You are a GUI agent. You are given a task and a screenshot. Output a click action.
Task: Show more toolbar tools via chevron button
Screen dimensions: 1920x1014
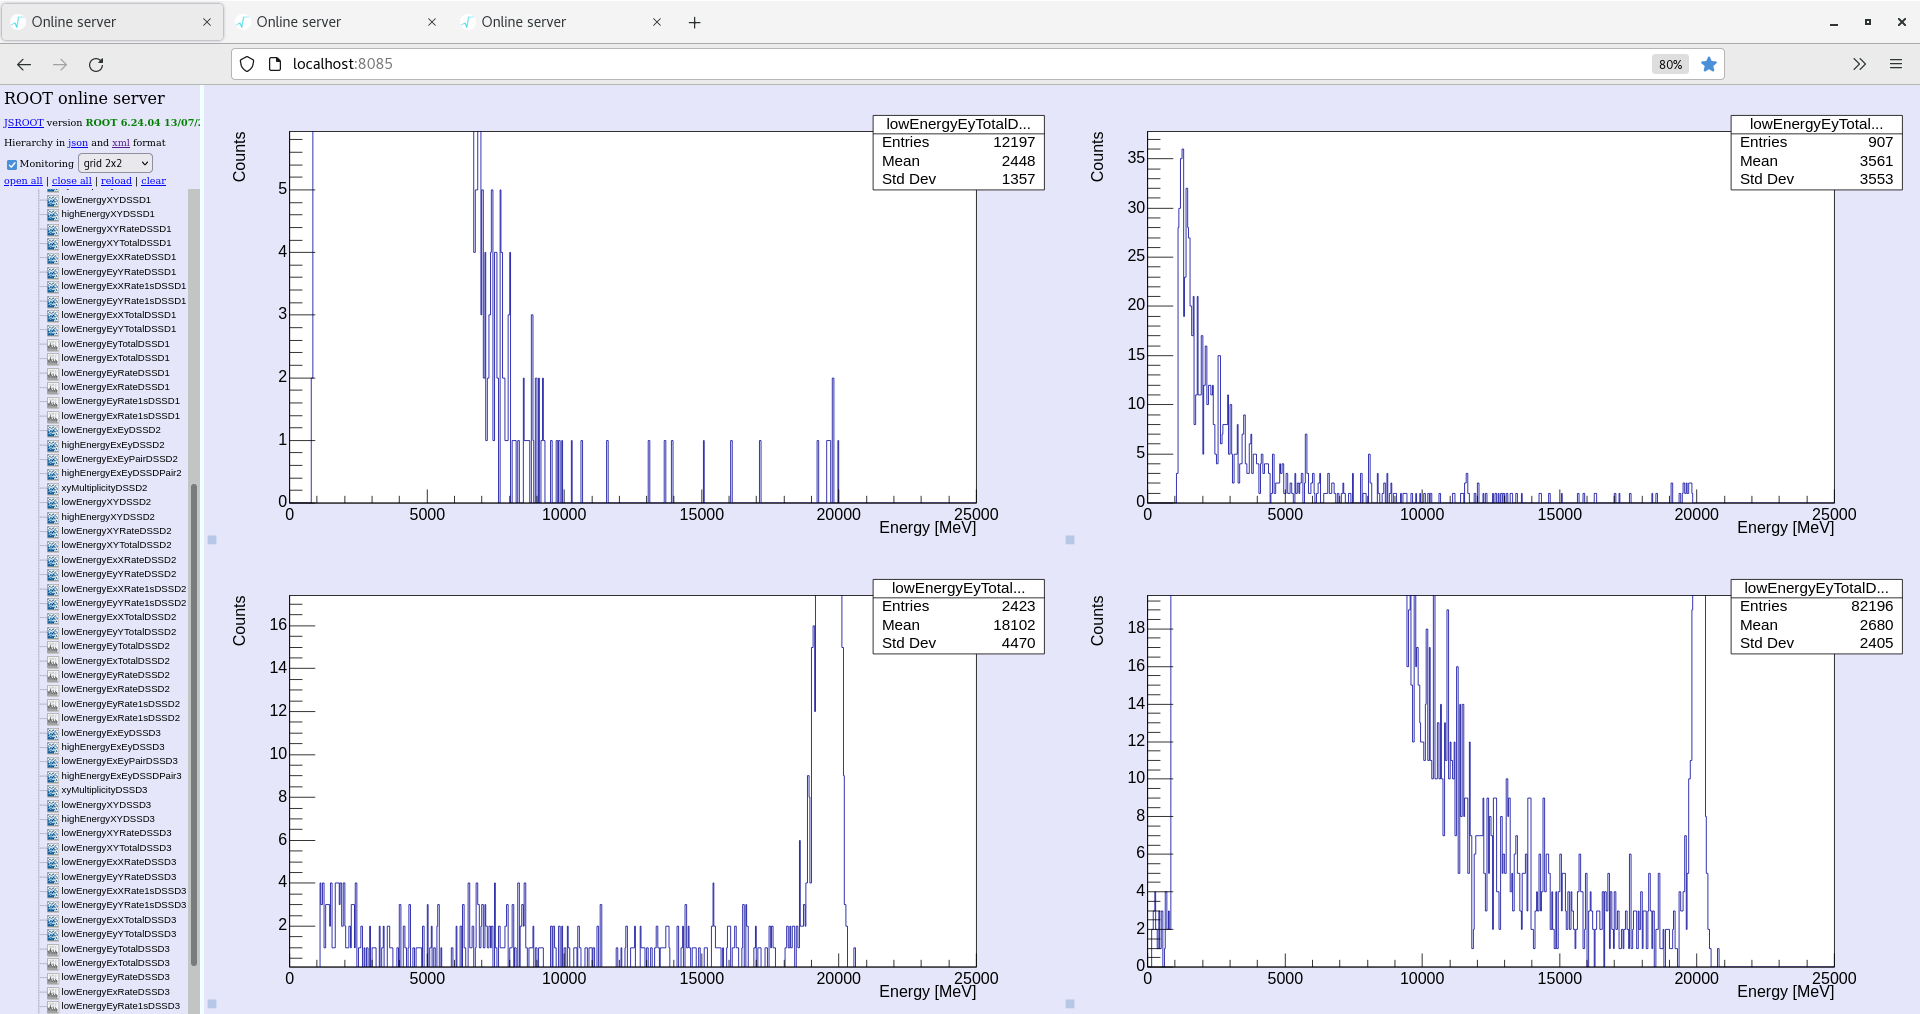coord(1859,64)
